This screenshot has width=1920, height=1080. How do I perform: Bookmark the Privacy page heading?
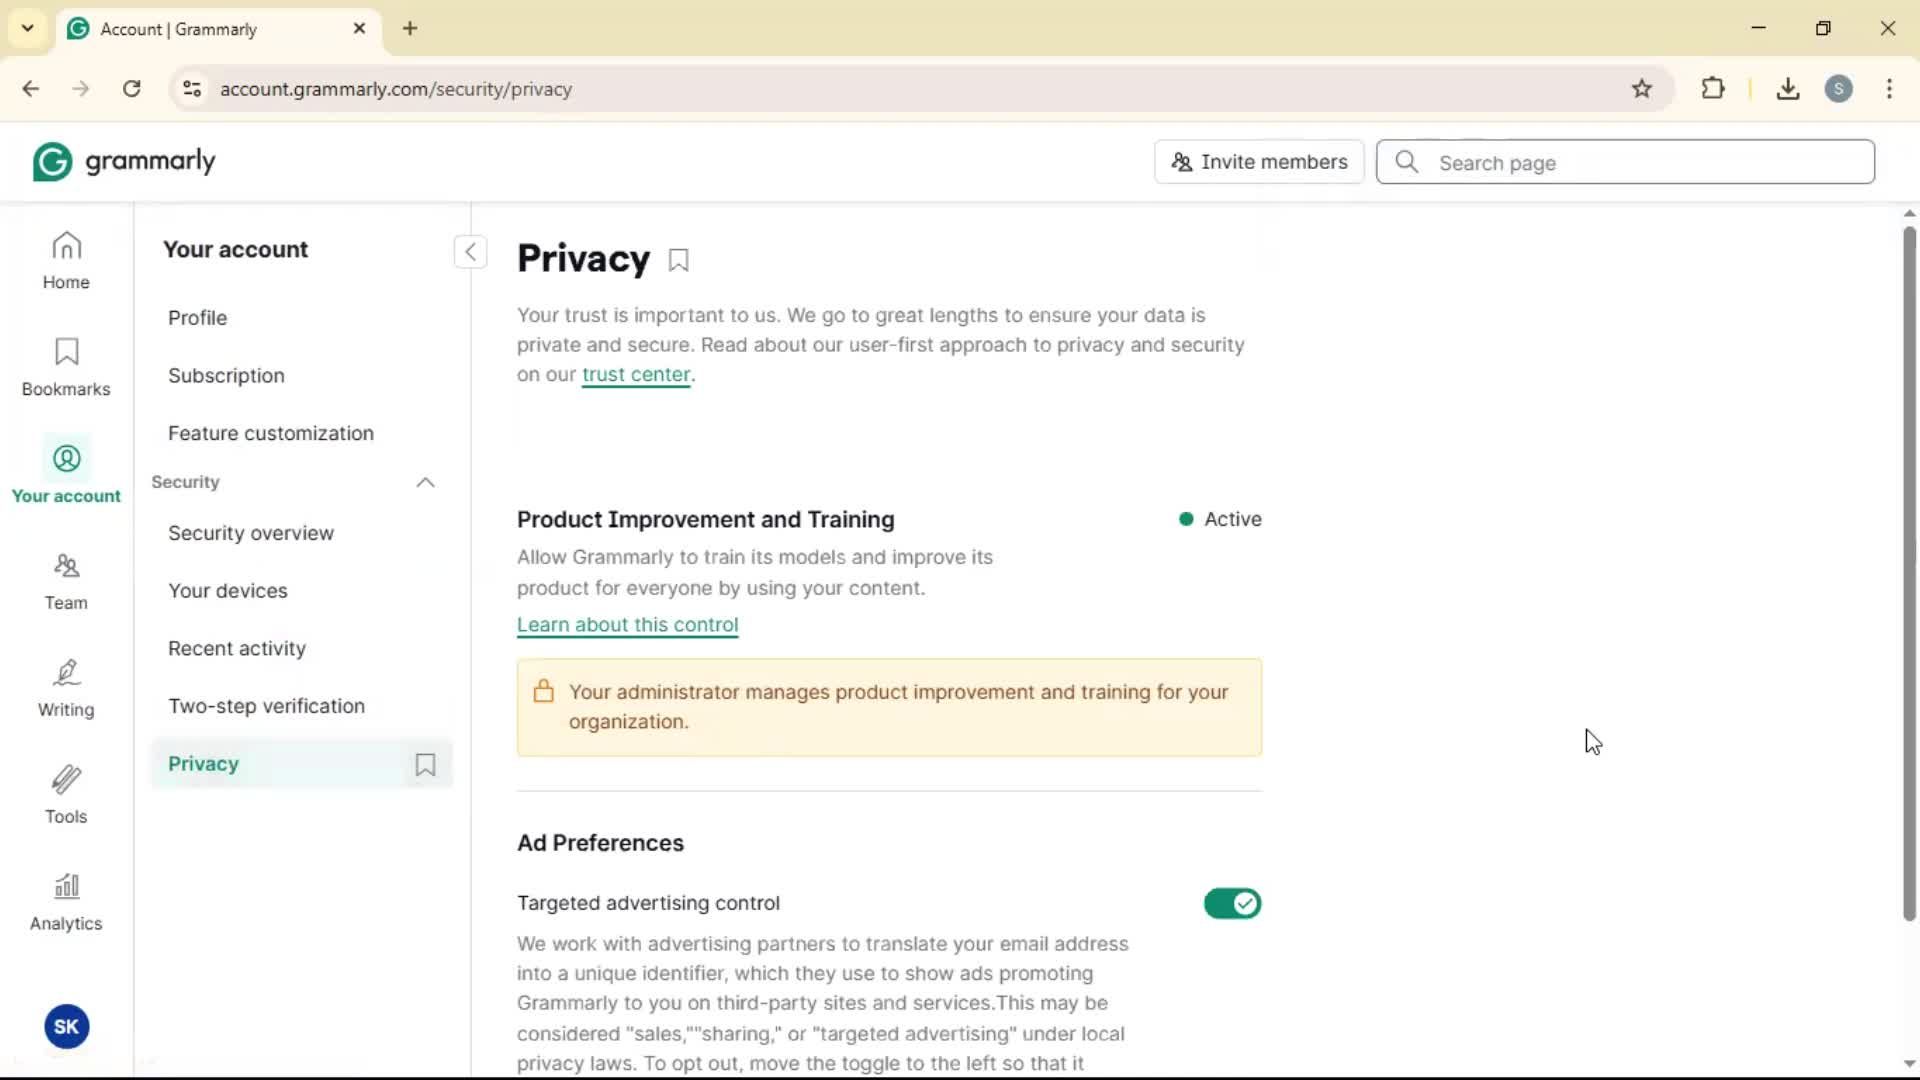[679, 260]
